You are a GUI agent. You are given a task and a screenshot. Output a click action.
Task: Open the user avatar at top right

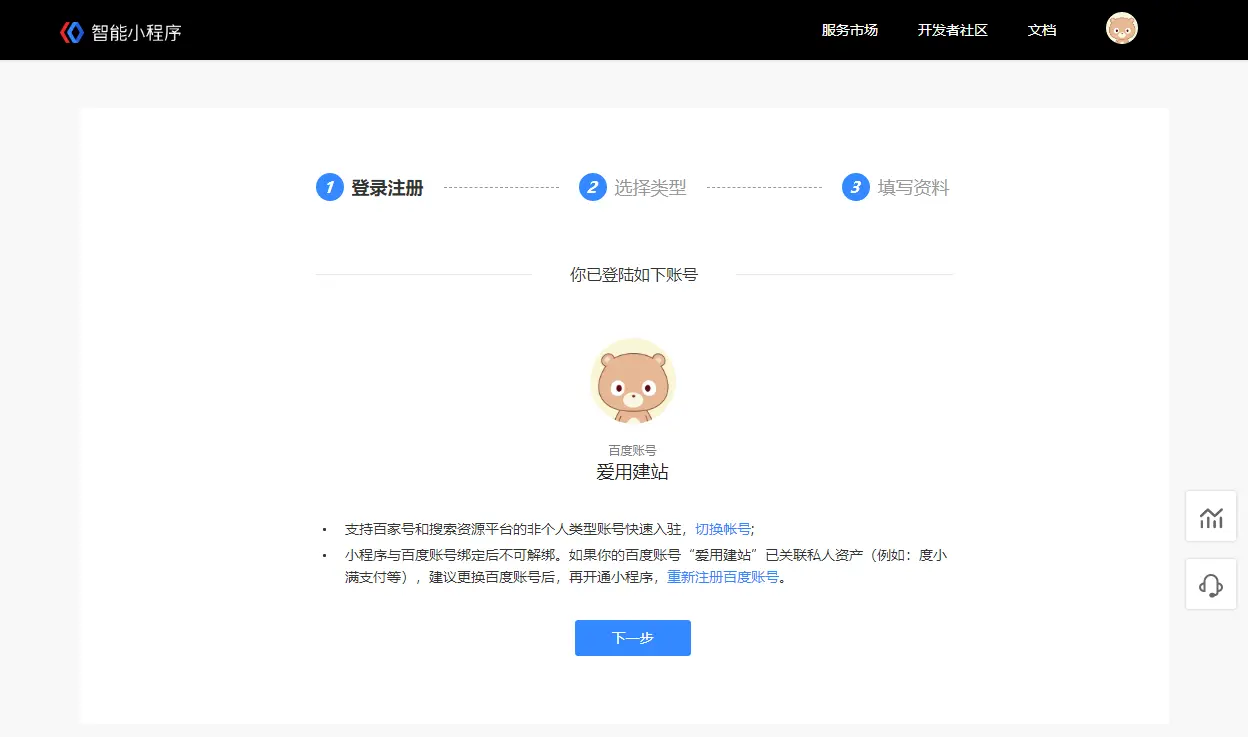1122,28
